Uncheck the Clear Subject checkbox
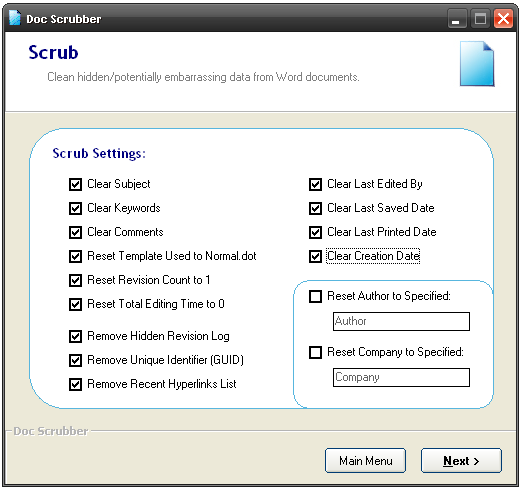 75,184
